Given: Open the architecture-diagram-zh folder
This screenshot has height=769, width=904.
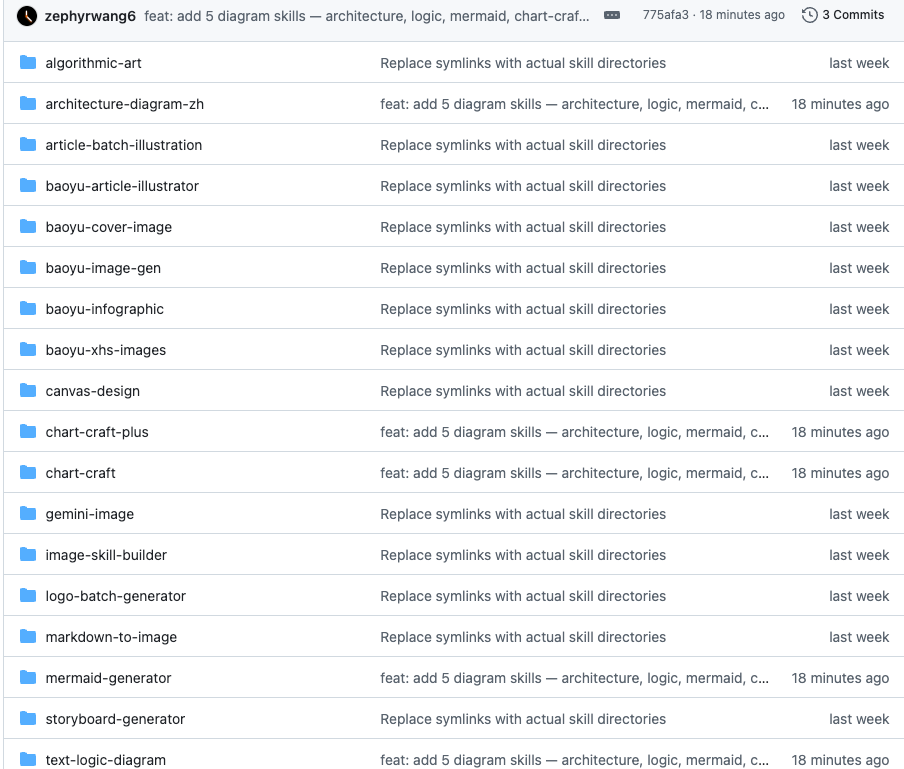Looking at the screenshot, I should point(124,104).
